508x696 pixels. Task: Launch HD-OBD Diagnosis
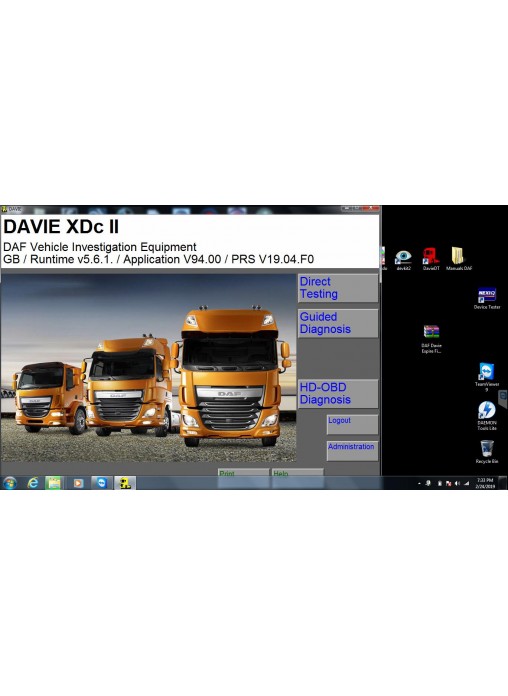(338, 394)
